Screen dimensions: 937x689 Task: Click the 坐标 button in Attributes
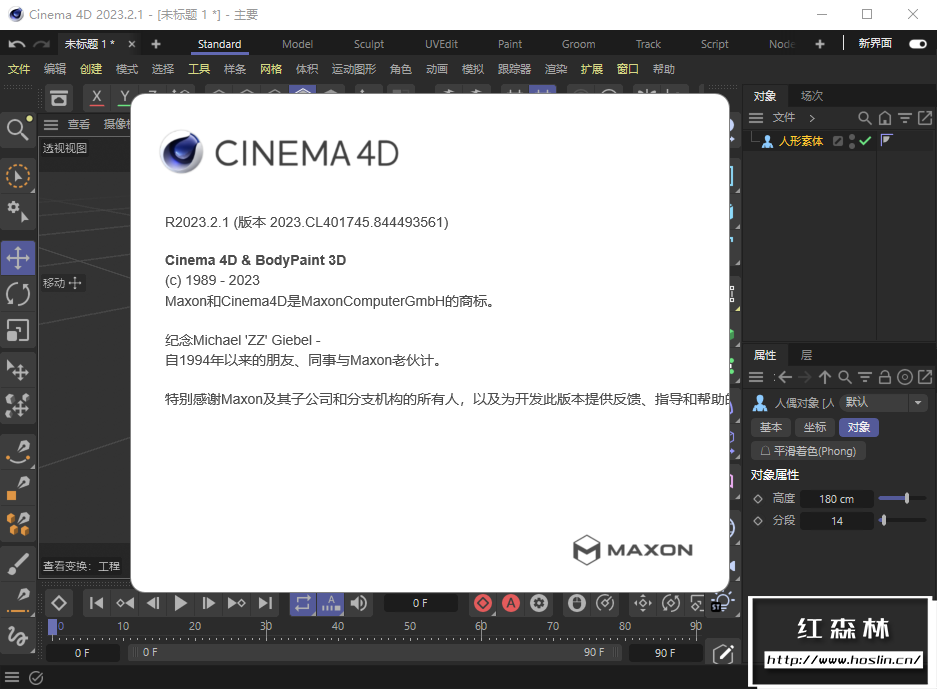tap(815, 427)
